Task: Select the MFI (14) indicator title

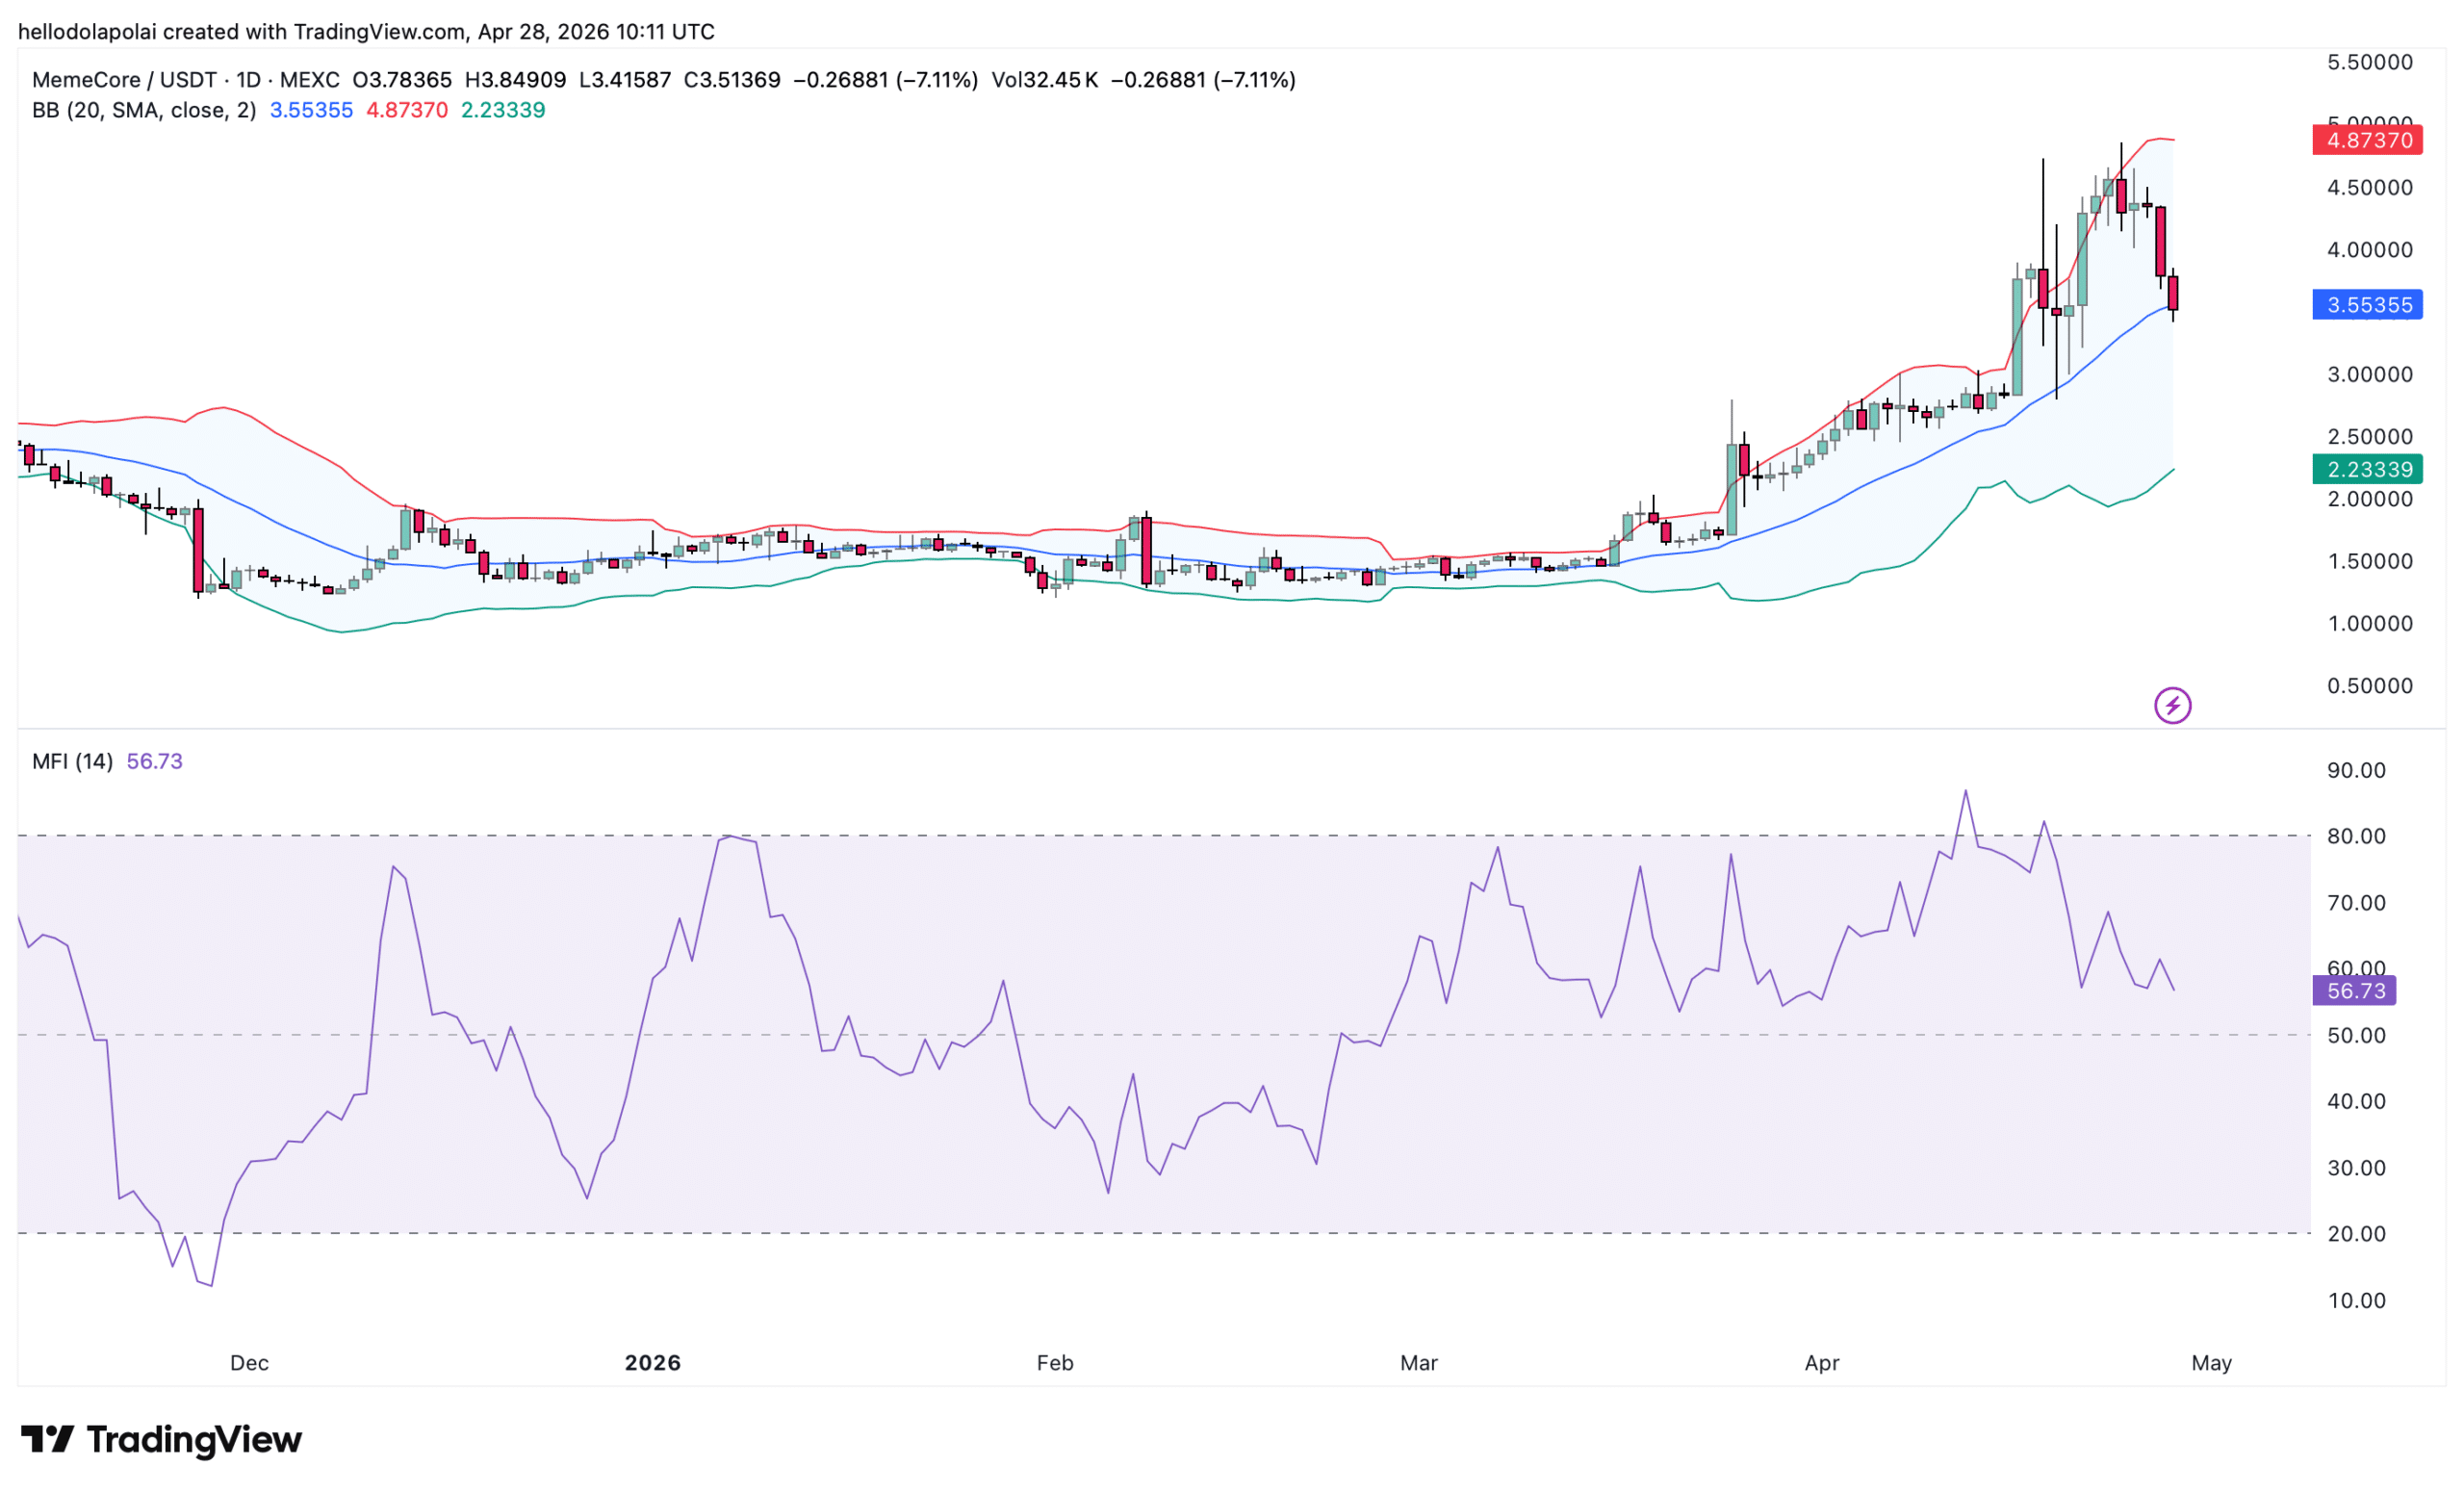Action: tap(75, 761)
